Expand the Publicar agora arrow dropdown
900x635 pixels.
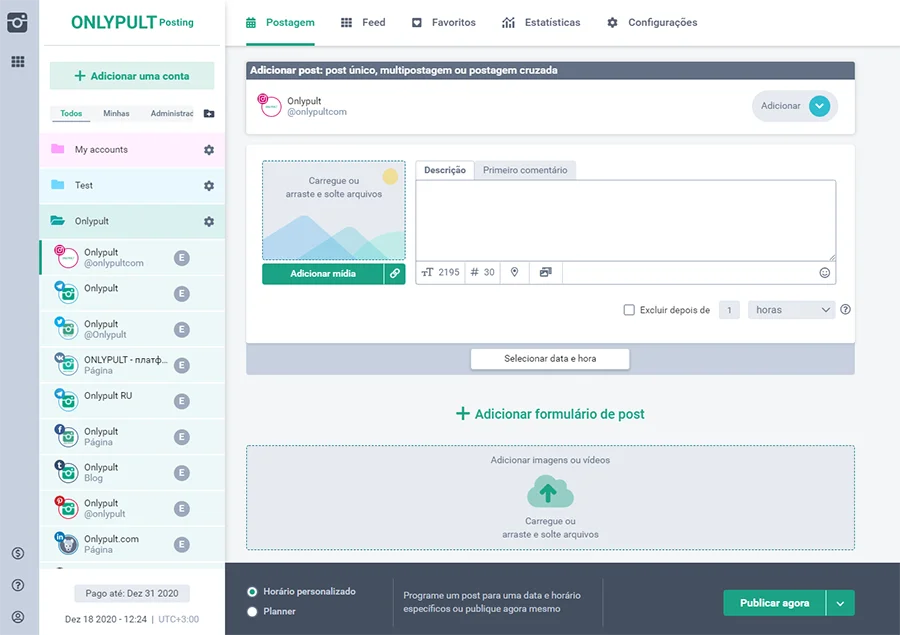tap(840, 603)
